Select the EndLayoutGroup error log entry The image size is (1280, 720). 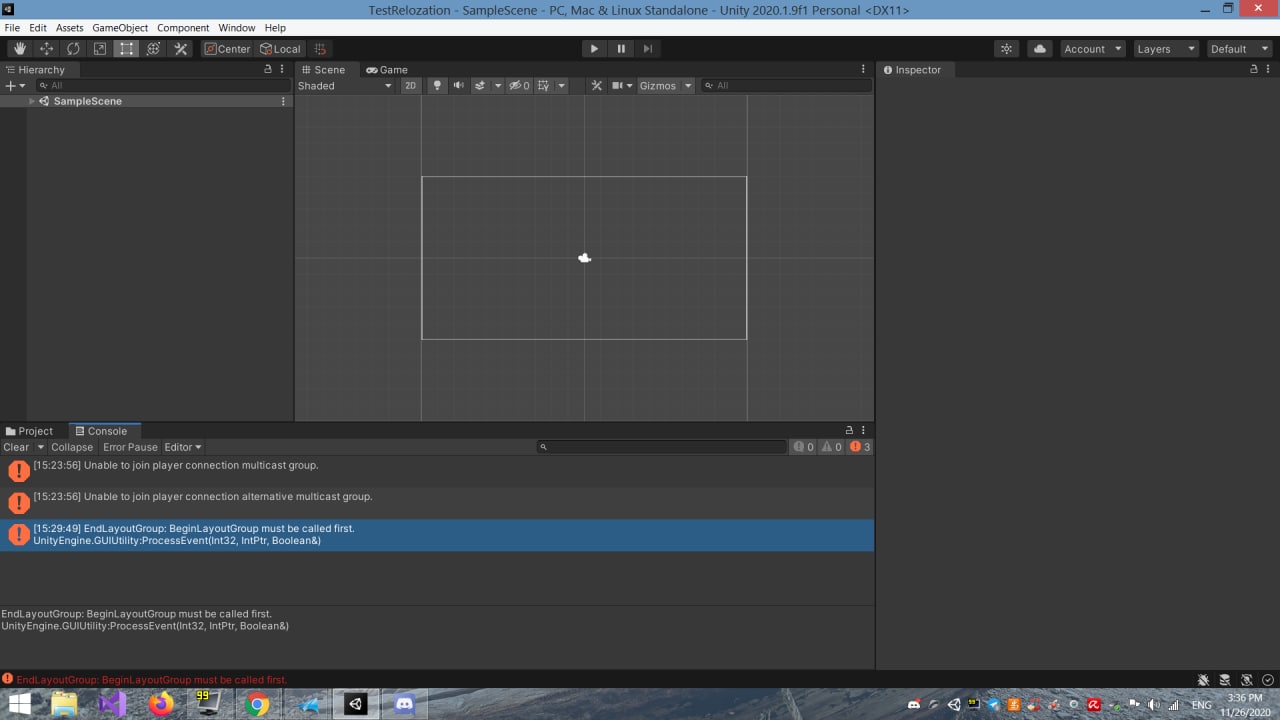coord(437,535)
